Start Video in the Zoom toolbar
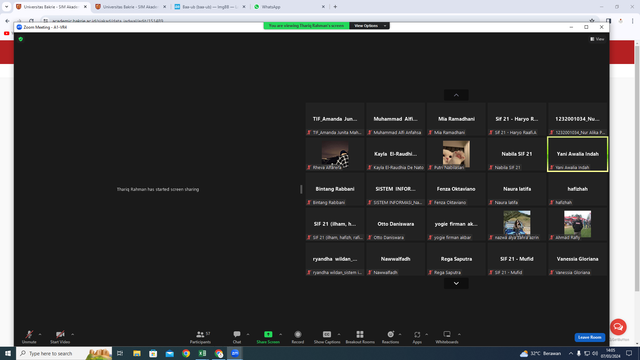640x360 pixels. [x=60, y=337]
